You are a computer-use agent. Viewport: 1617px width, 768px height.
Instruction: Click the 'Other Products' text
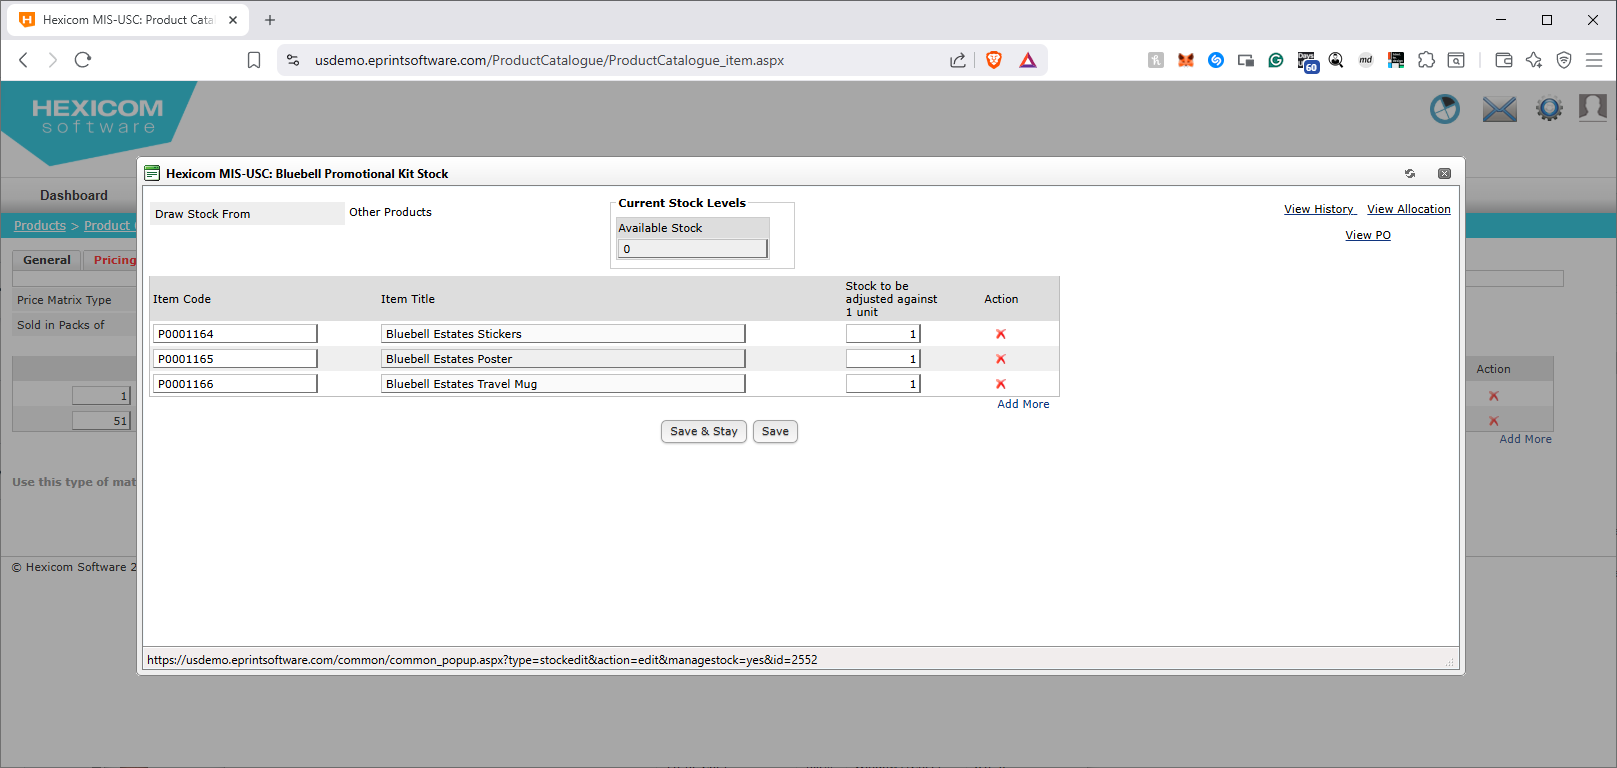tap(390, 212)
